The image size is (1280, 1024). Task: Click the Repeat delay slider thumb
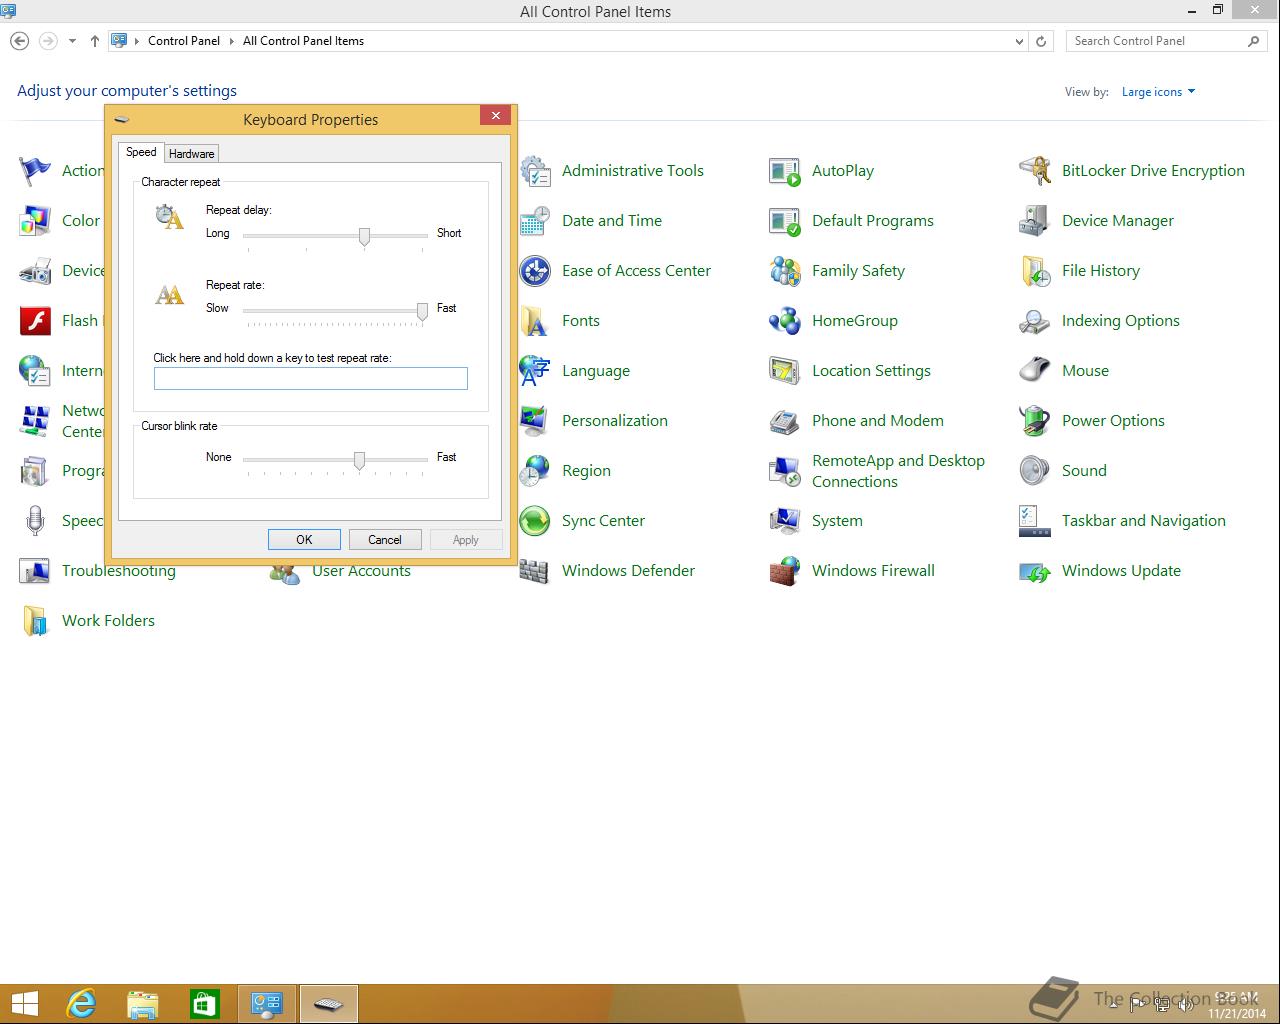pyautogui.click(x=364, y=236)
